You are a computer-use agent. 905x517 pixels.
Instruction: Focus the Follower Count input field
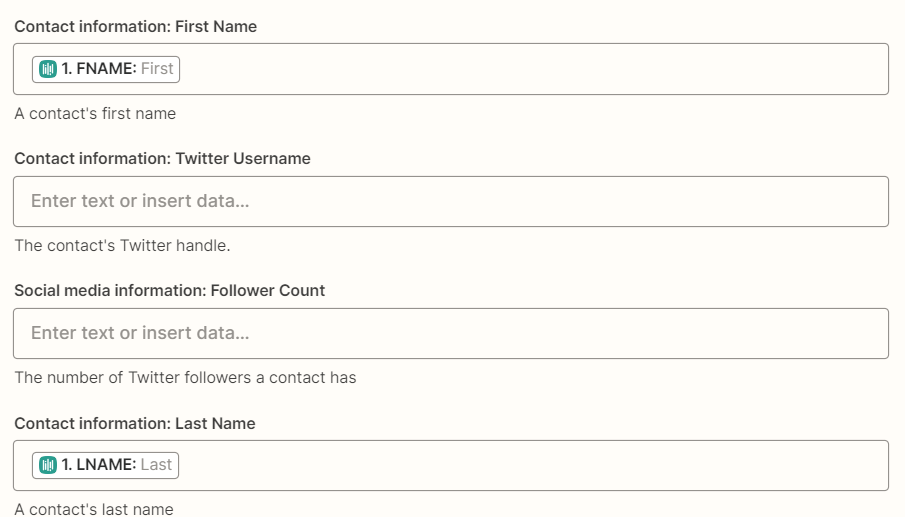pos(451,334)
